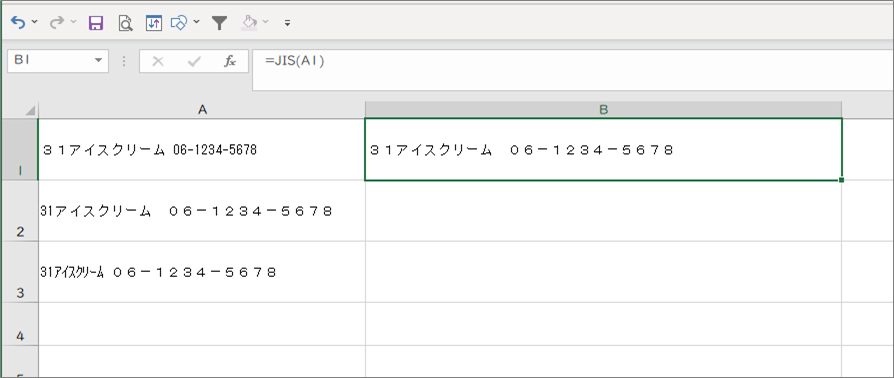The width and height of the screenshot is (894, 378).
Task: Toggle the Filter funnel icon
Action: [219, 23]
